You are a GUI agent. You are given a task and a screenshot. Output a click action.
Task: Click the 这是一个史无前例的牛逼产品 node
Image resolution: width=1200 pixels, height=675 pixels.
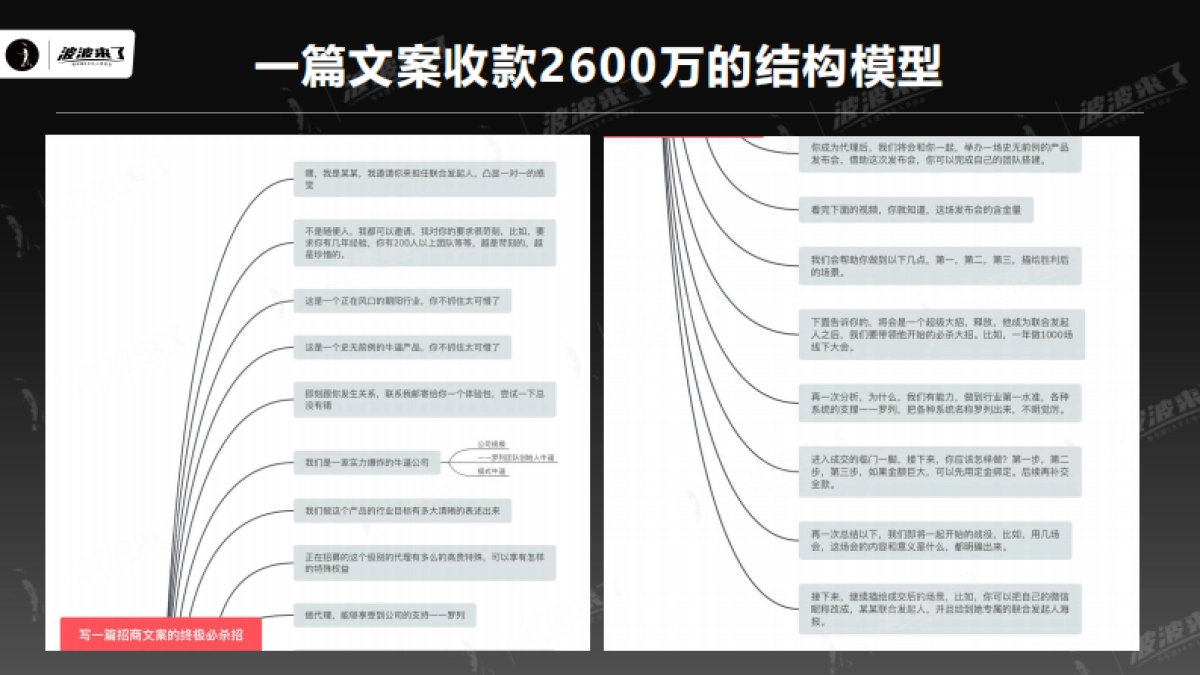(403, 349)
